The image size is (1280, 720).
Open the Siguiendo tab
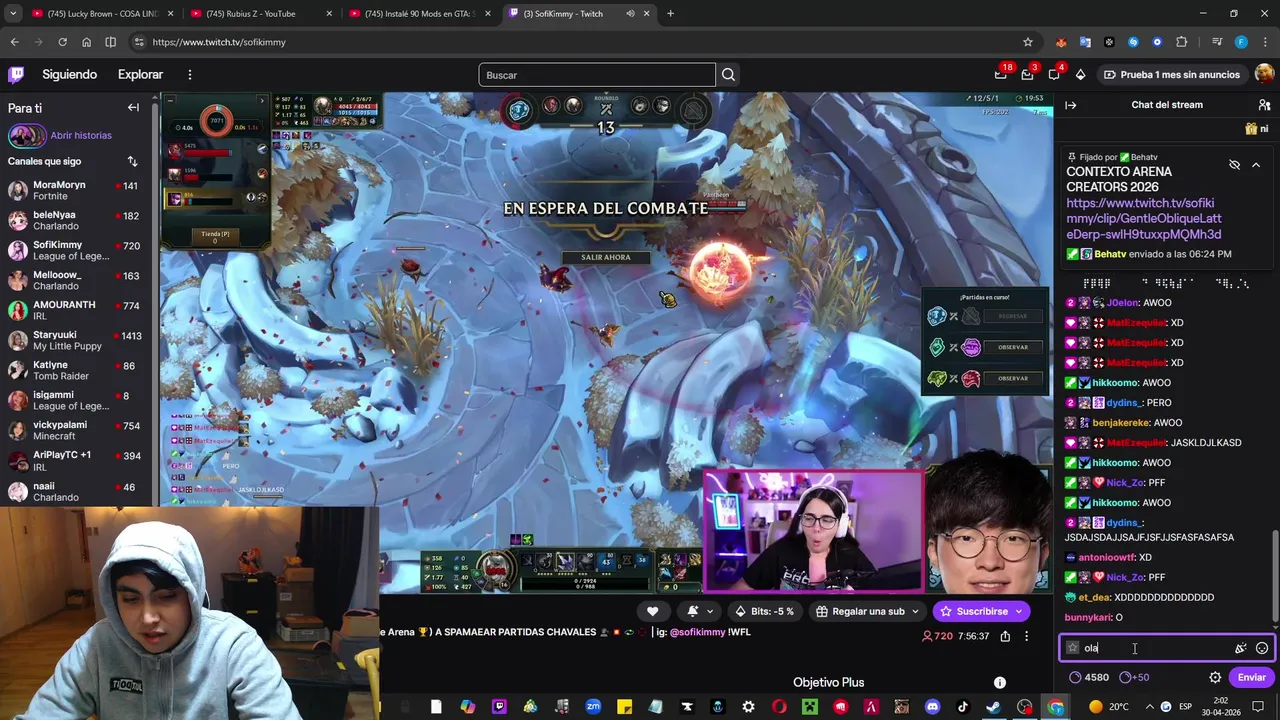pos(70,75)
